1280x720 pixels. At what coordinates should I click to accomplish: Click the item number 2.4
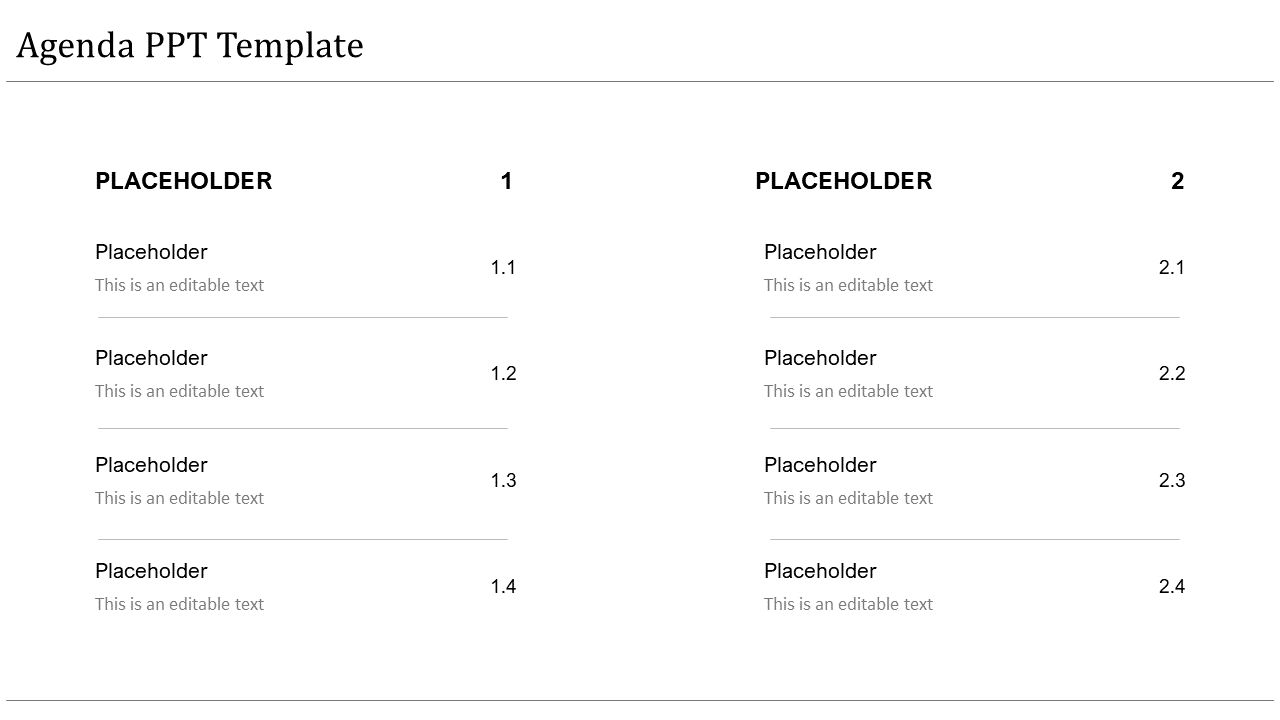pyautogui.click(x=1172, y=586)
